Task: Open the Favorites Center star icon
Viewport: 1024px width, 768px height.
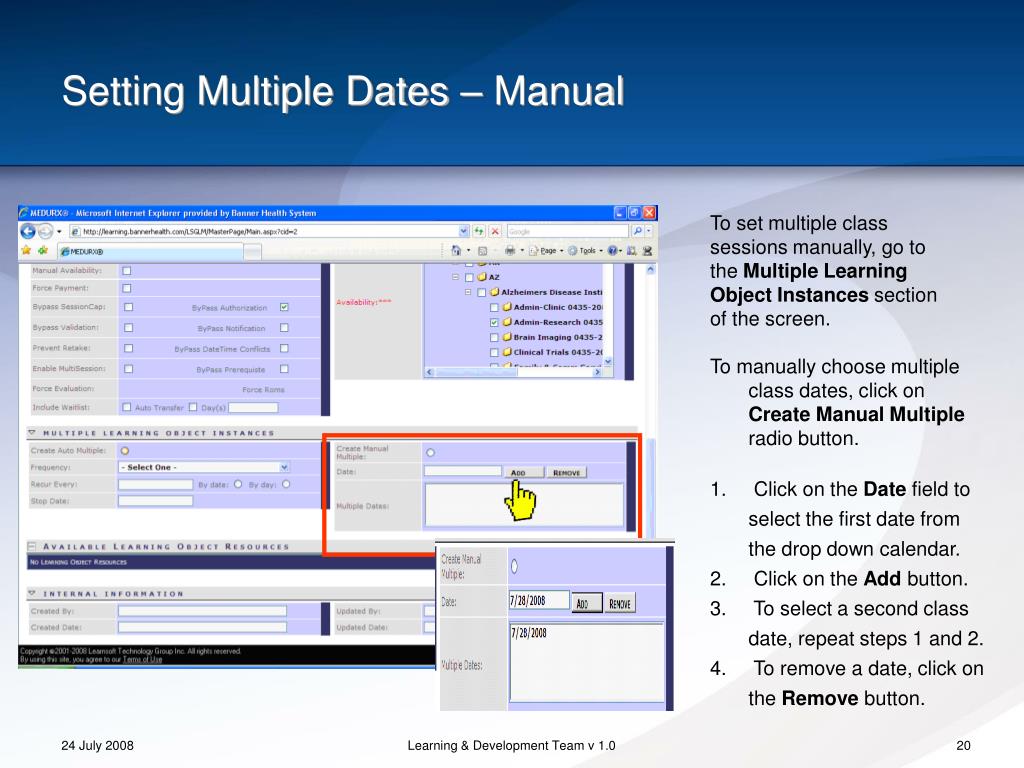Action: 26,250
